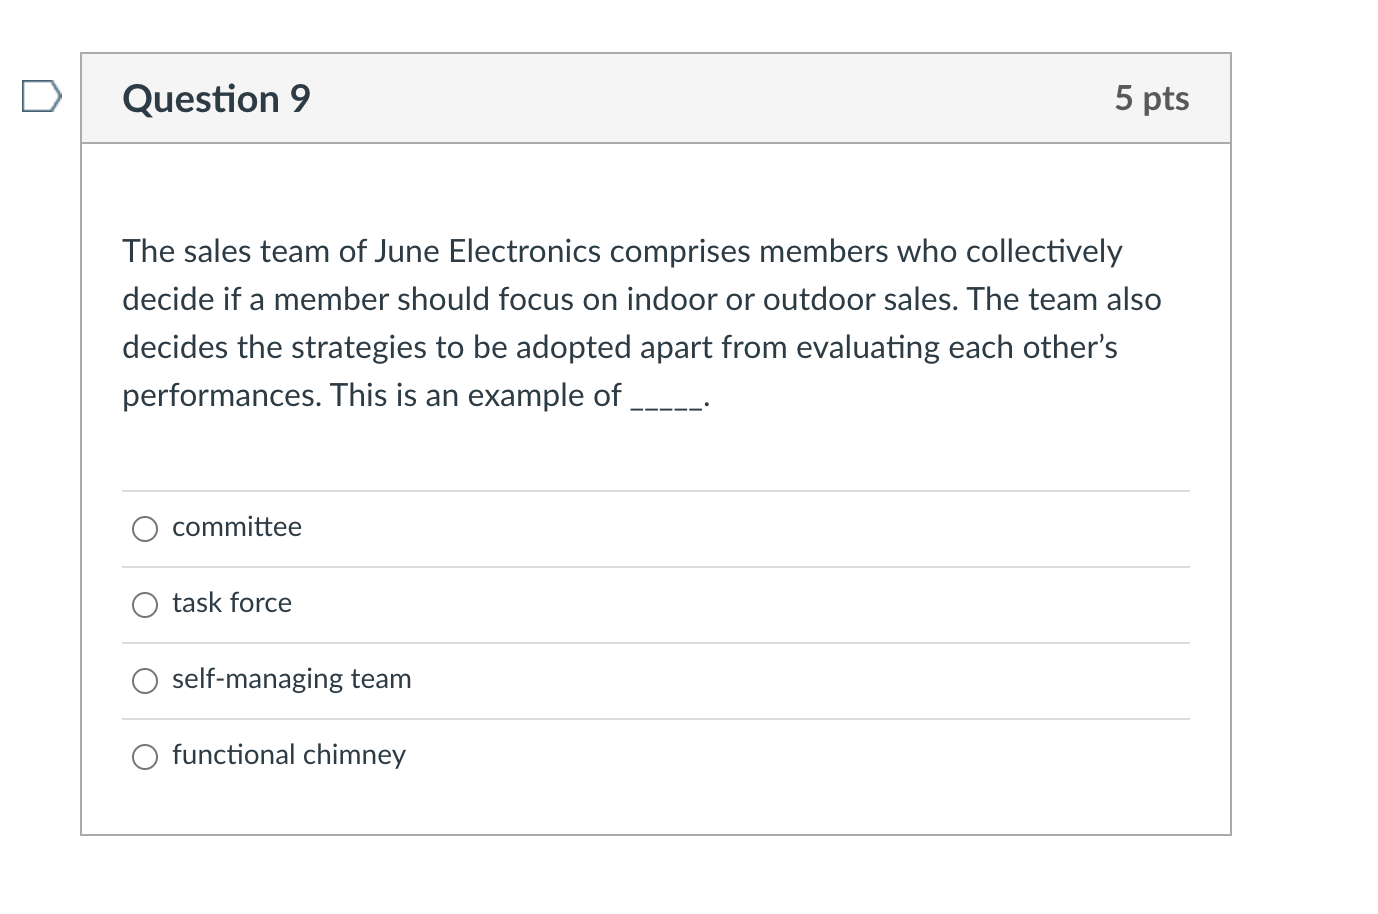This screenshot has height=914, width=1378.
Task: Click the "Question 9" header title
Action: [215, 98]
